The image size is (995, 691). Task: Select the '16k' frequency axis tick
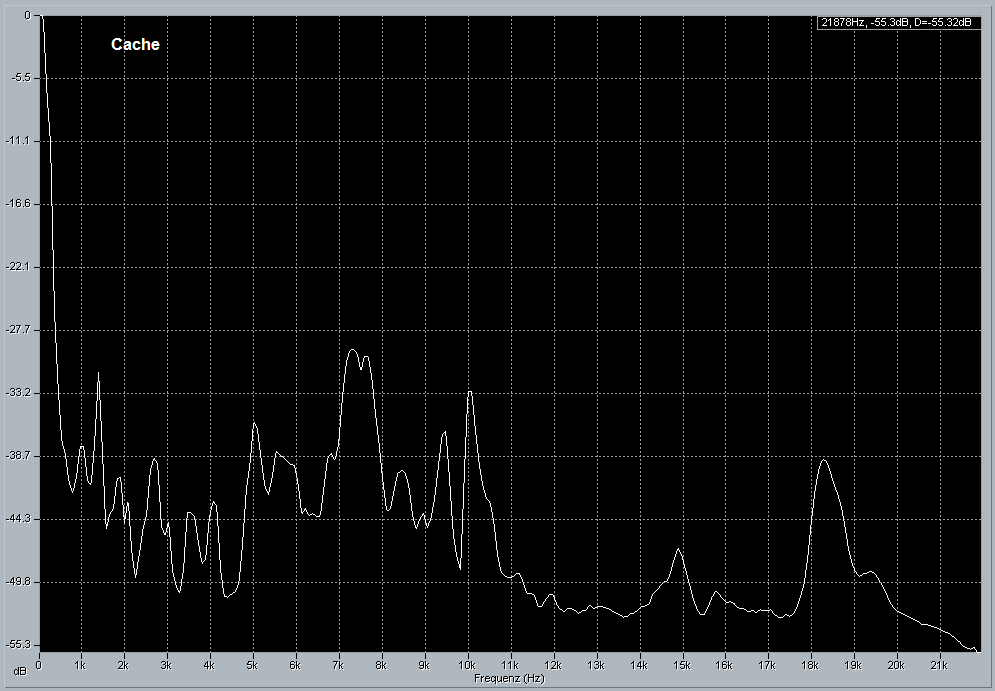coord(724,666)
